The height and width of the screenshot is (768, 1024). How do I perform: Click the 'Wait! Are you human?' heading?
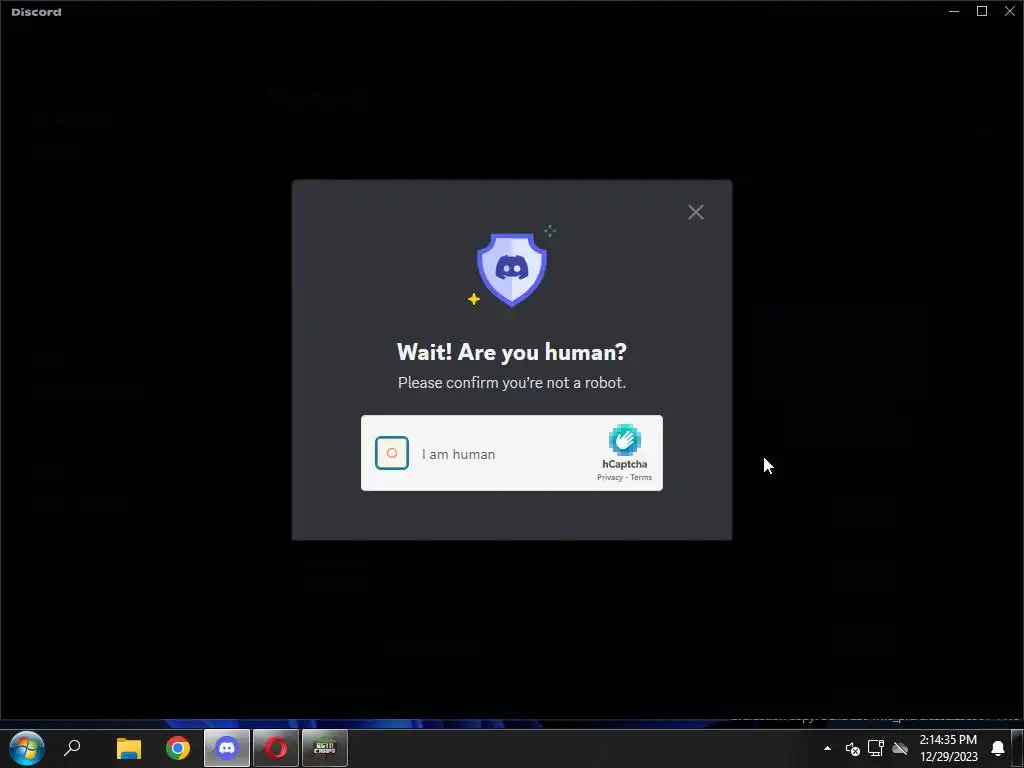(x=512, y=352)
